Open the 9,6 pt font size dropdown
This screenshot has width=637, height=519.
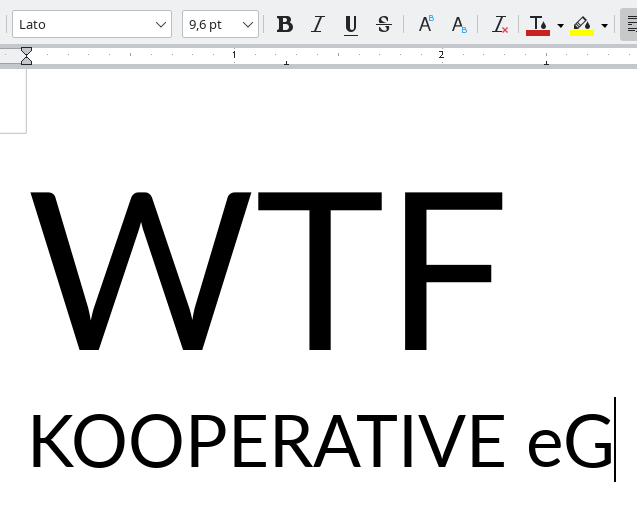click(x=248, y=24)
